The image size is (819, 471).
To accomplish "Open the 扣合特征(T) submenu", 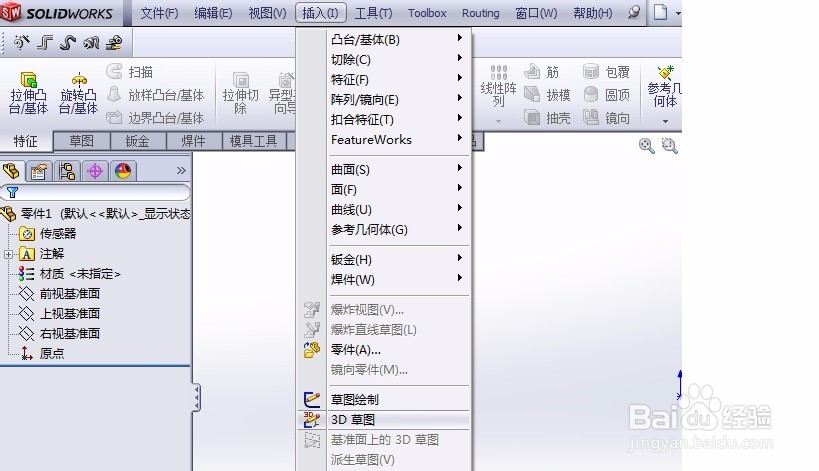I will (398, 119).
